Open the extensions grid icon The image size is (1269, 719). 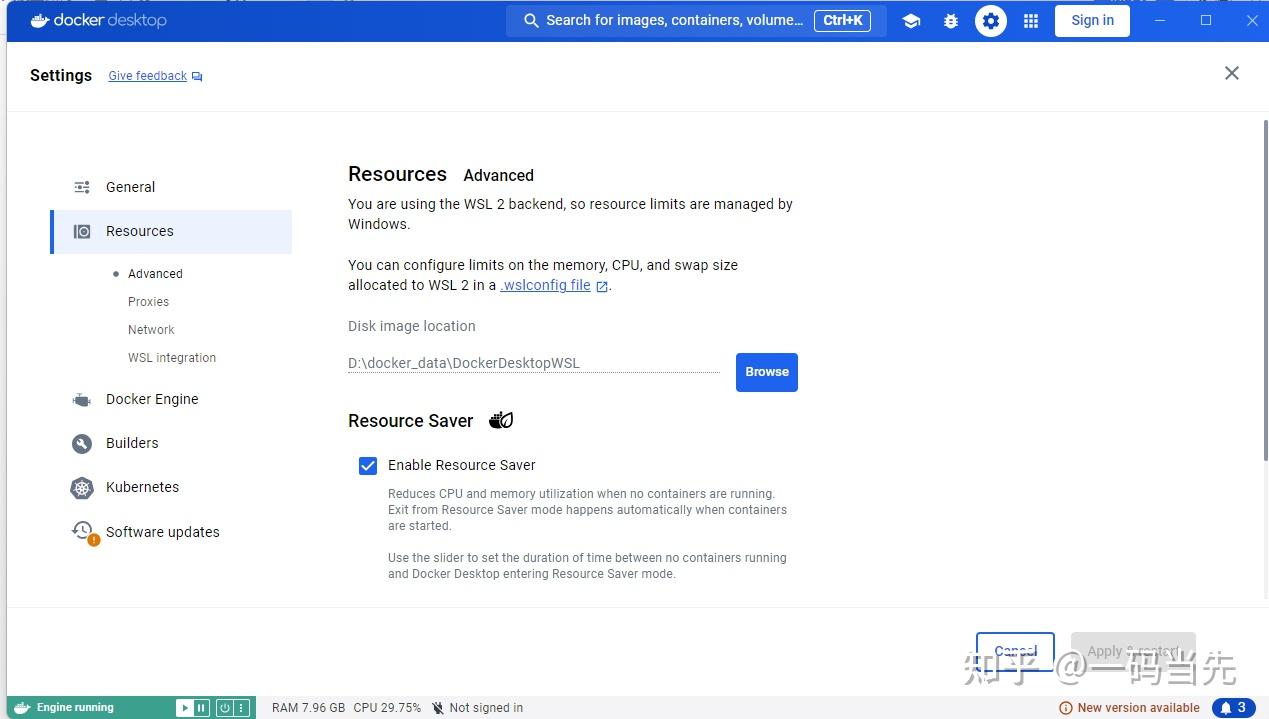1031,21
